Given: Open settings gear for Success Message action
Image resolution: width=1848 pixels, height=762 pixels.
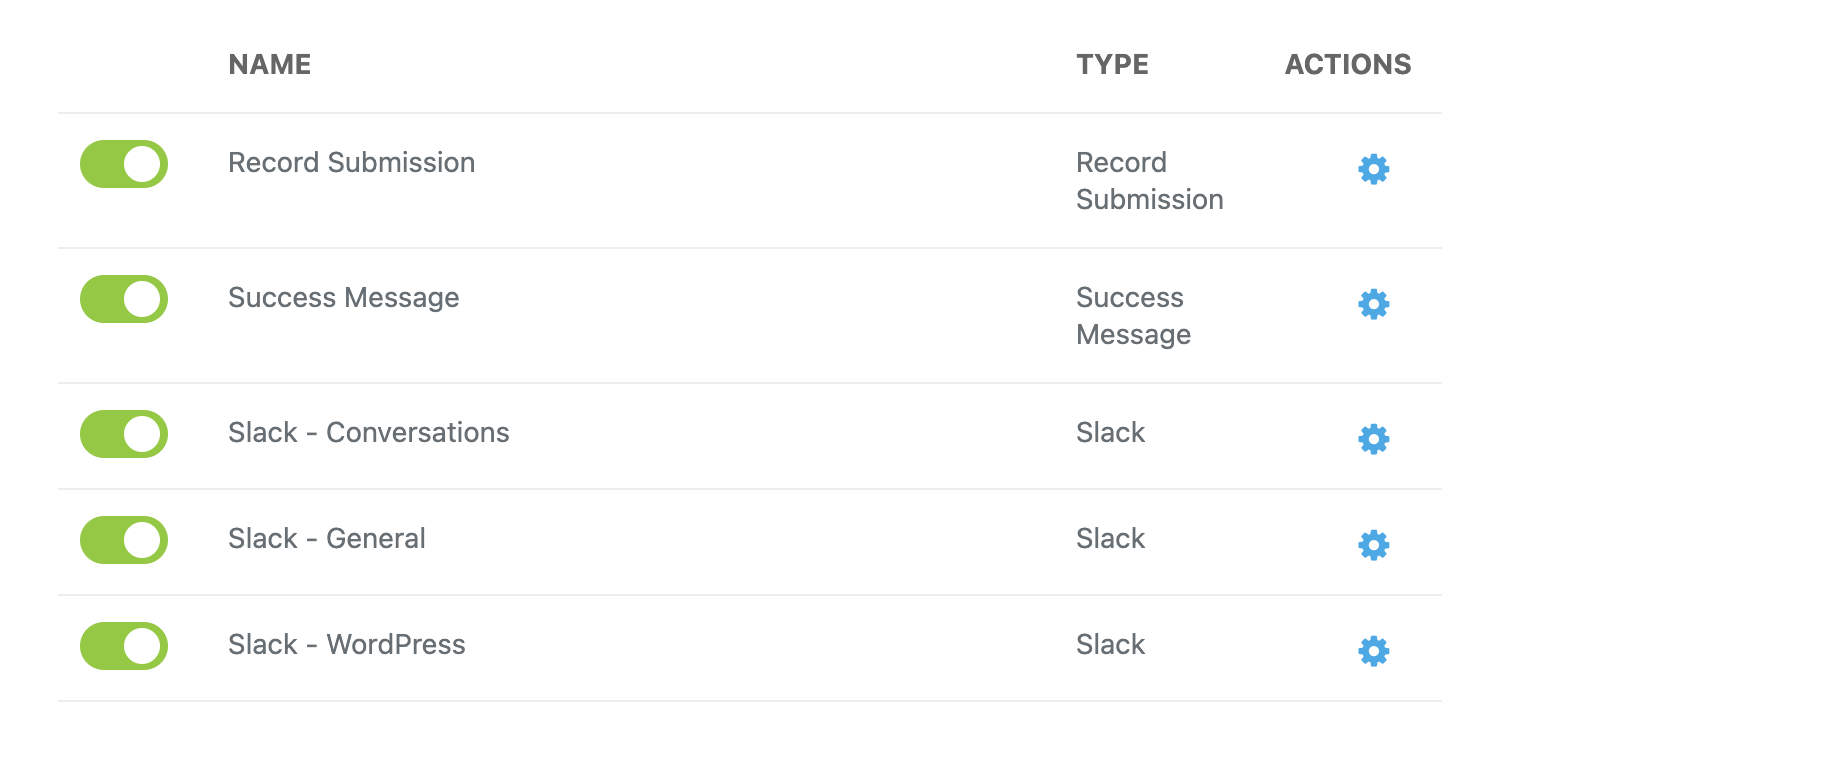Looking at the screenshot, I should (1373, 304).
